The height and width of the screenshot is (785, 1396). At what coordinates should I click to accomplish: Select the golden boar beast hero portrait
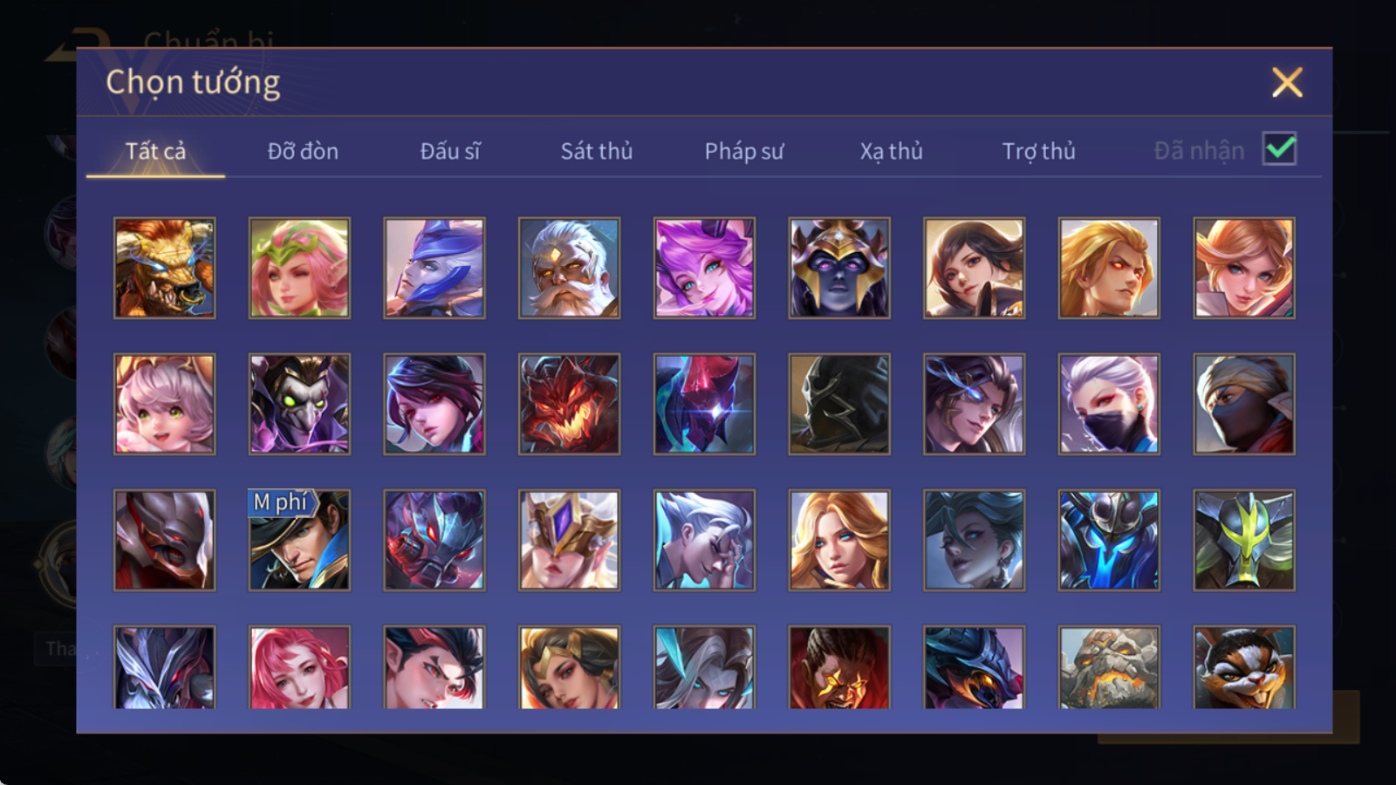pyautogui.click(x=164, y=268)
